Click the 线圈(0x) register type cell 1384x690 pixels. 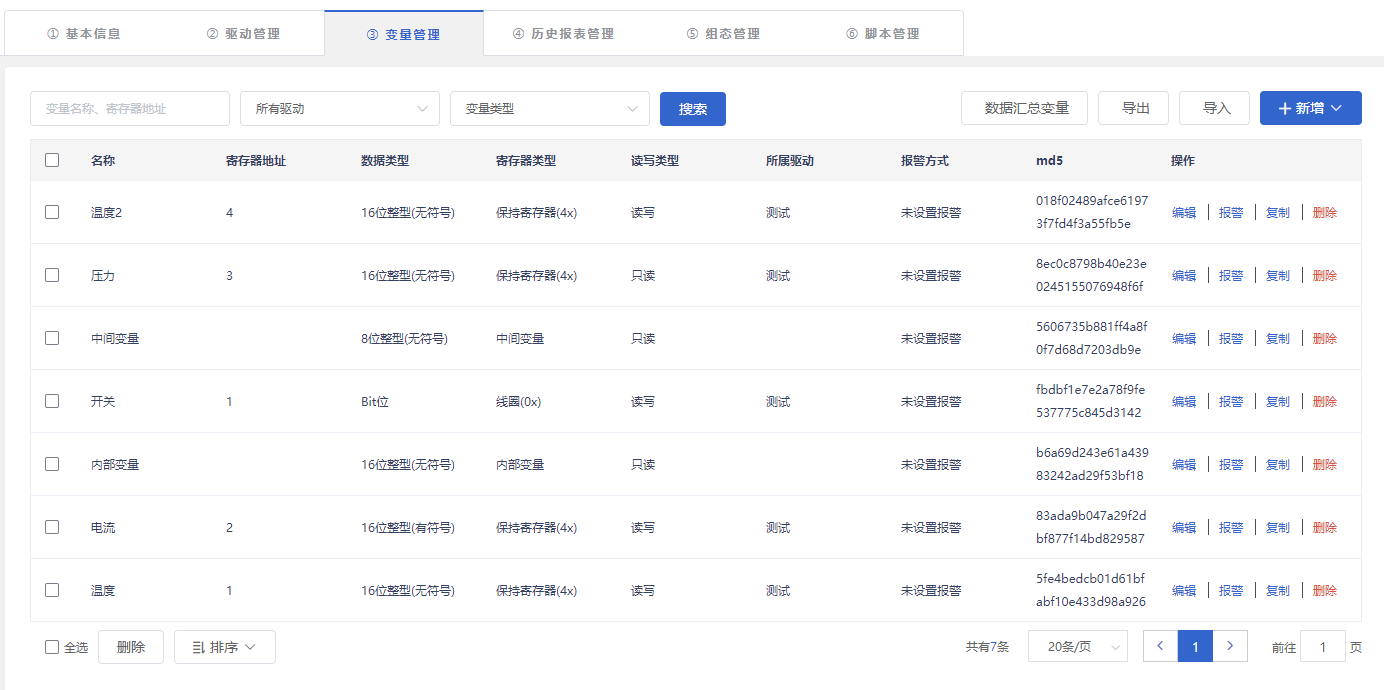(x=518, y=402)
